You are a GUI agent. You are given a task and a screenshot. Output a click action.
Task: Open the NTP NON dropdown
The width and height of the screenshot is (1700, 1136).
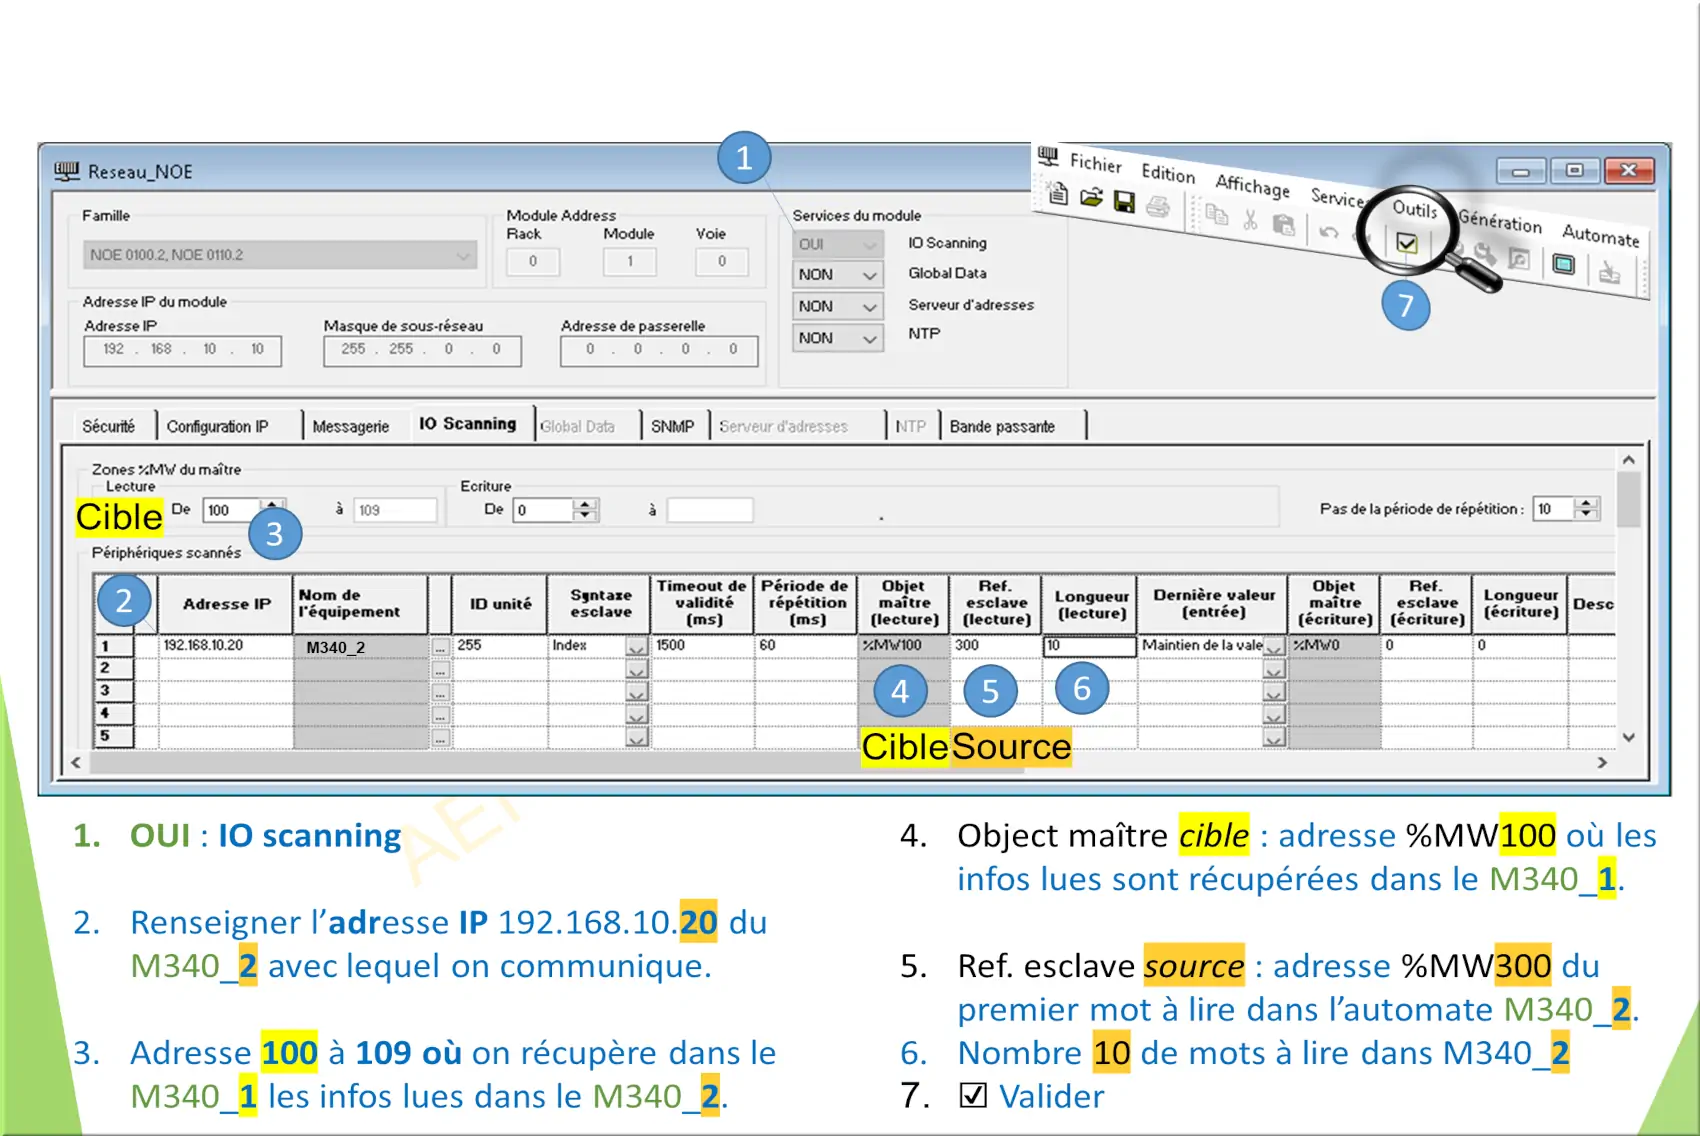click(838, 339)
